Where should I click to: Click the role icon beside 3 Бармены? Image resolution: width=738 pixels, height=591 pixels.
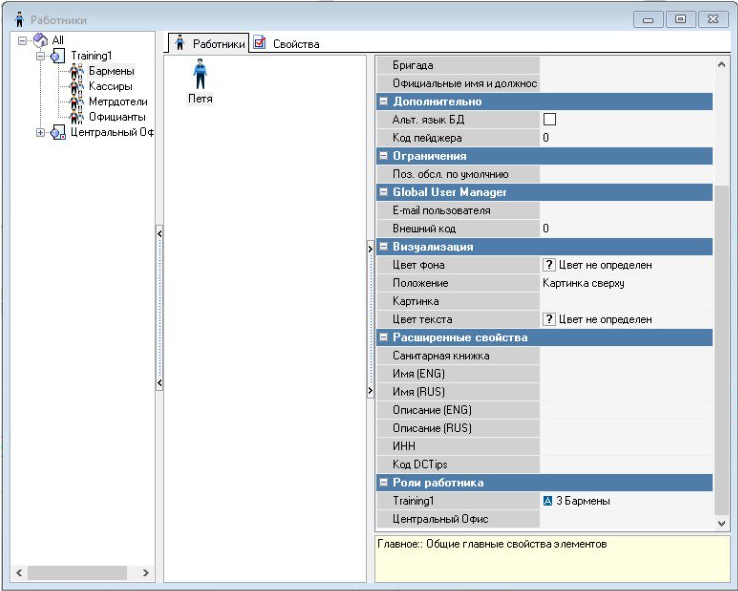(548, 501)
